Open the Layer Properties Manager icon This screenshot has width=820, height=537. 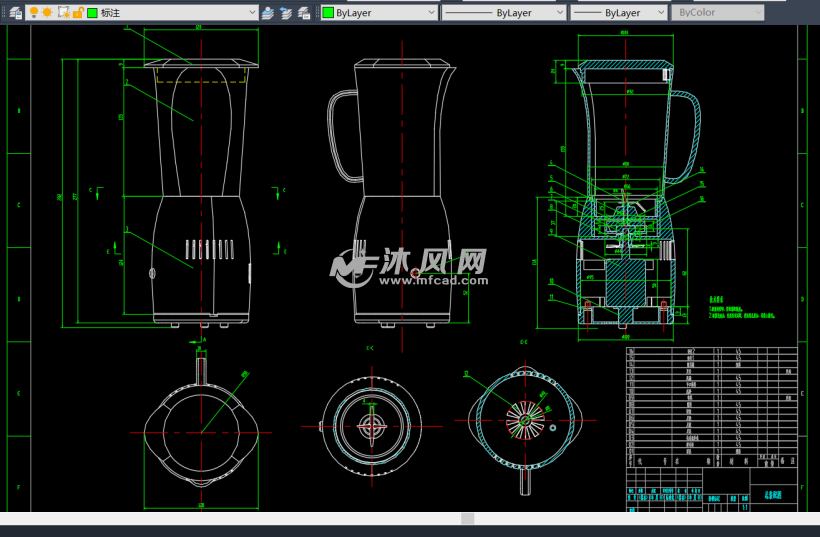pos(14,12)
